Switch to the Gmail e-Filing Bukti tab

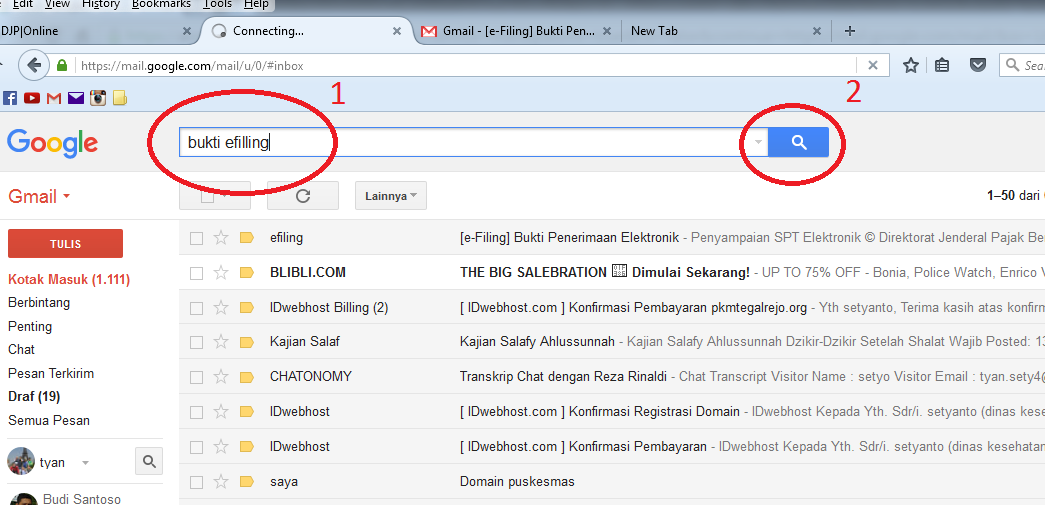(519, 31)
